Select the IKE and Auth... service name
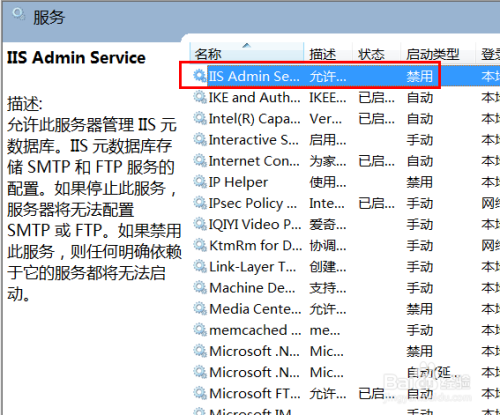 254,97
